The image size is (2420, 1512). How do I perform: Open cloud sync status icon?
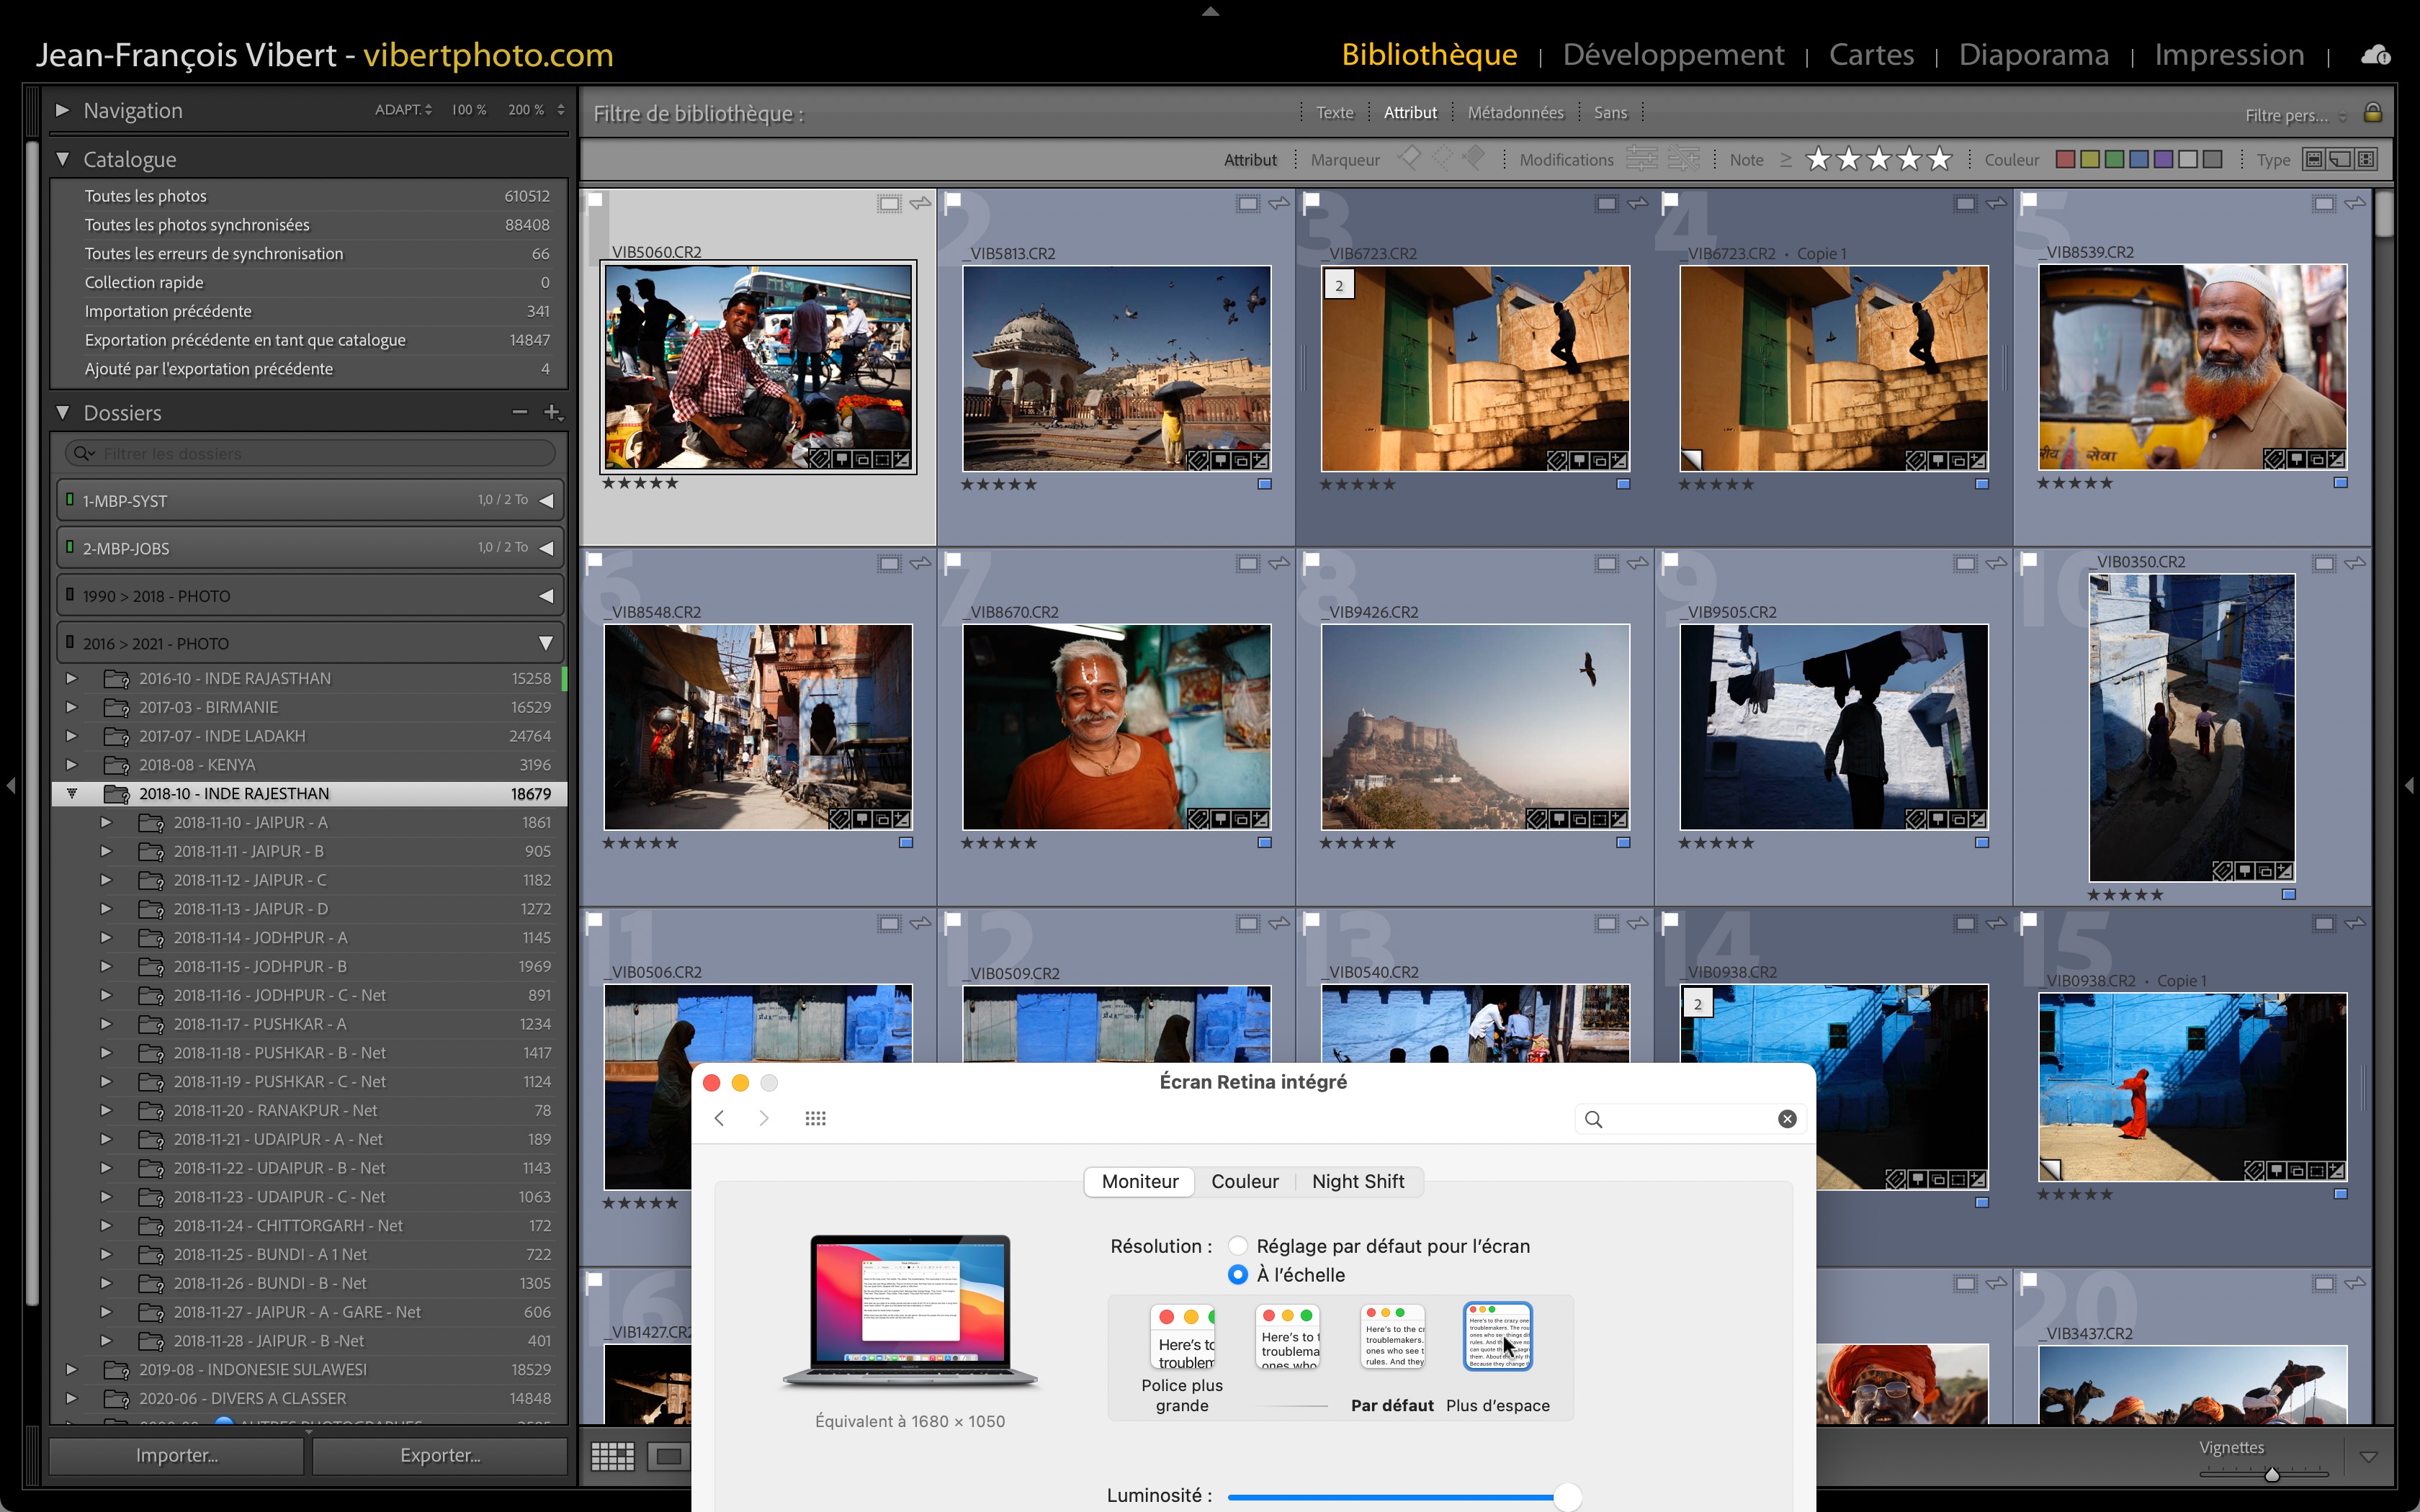pos(2375,55)
